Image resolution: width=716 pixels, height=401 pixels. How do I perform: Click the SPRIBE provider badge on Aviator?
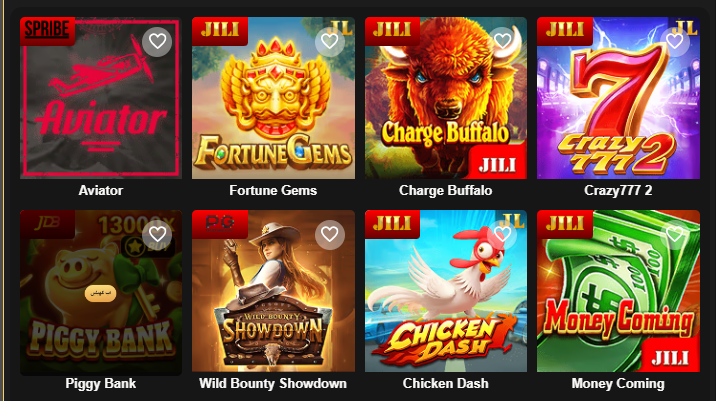(47, 31)
